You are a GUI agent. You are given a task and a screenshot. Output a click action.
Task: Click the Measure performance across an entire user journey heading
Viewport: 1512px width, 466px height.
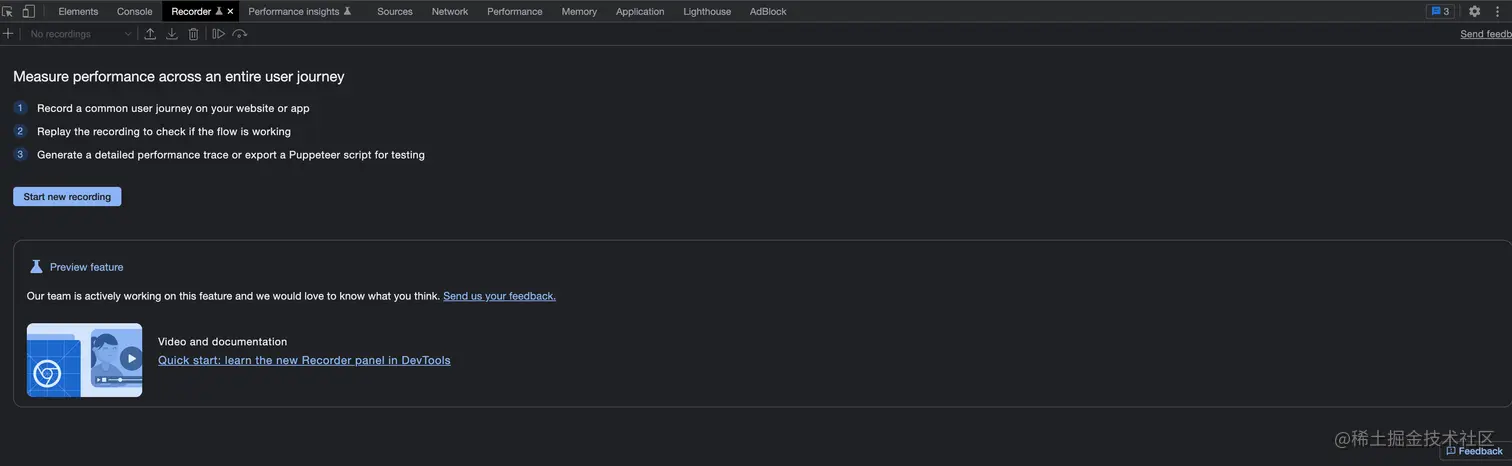[x=179, y=76]
